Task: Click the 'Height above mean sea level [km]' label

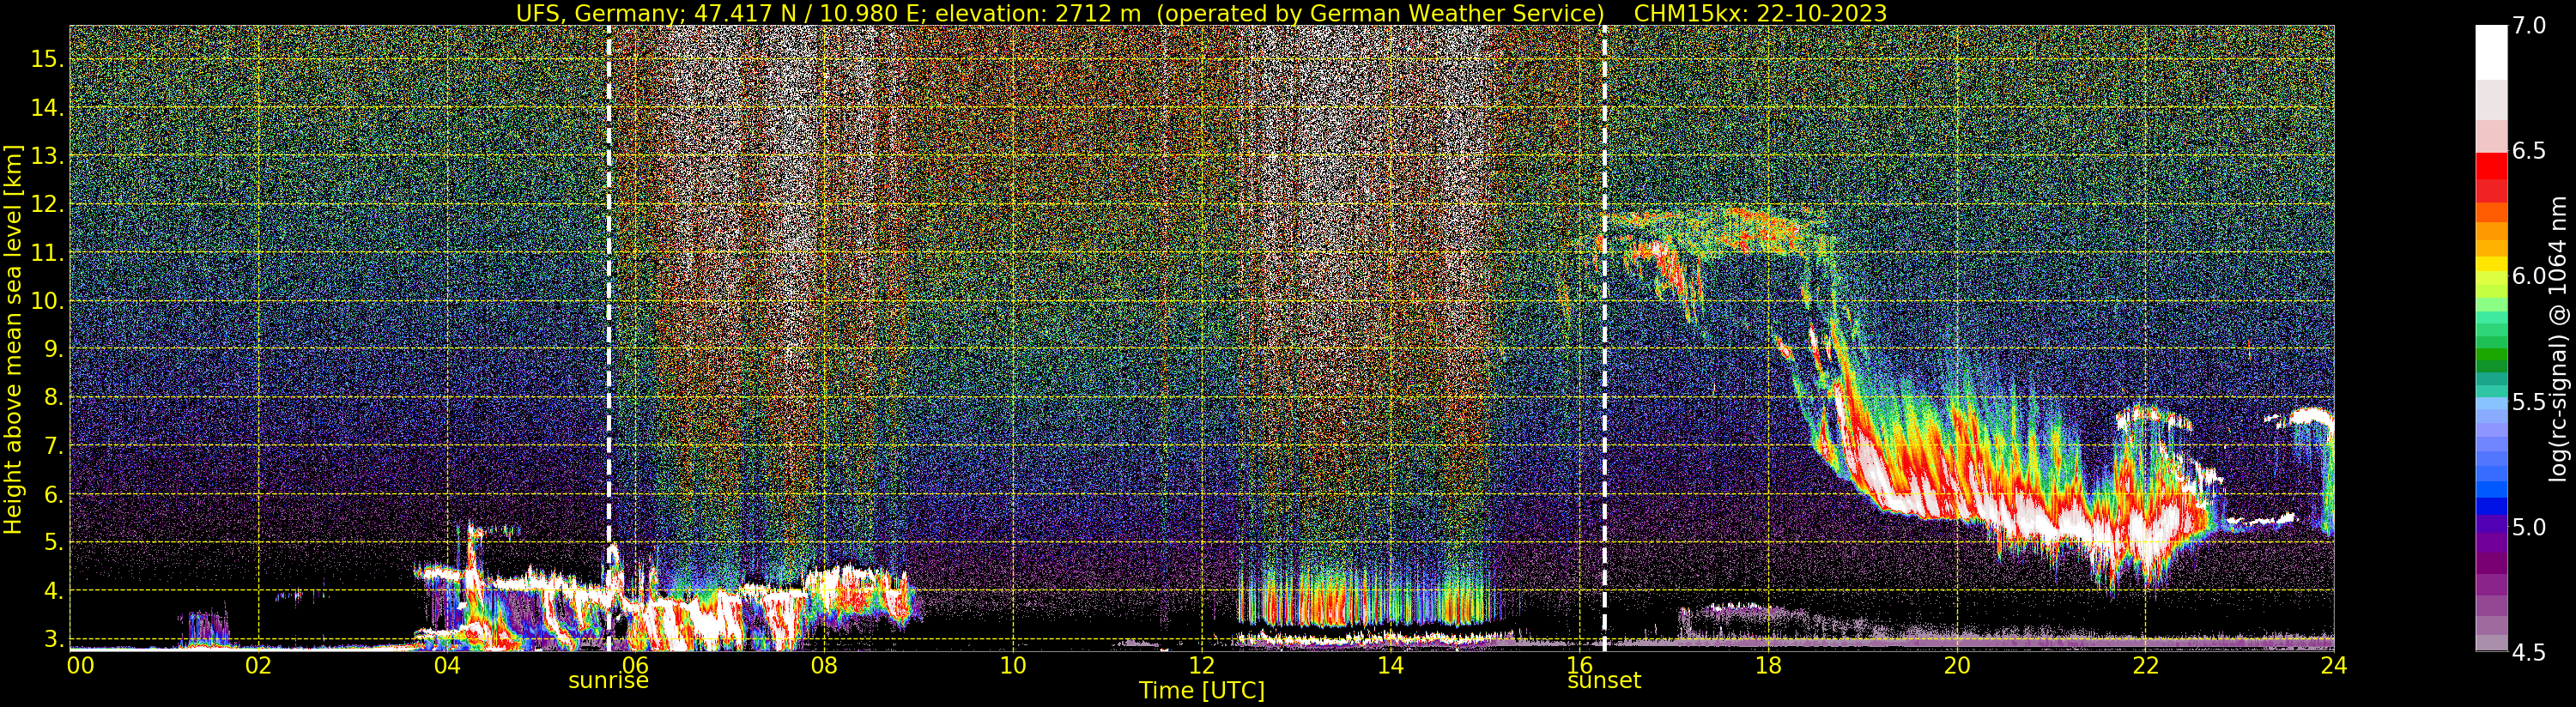Action: (x=13, y=339)
